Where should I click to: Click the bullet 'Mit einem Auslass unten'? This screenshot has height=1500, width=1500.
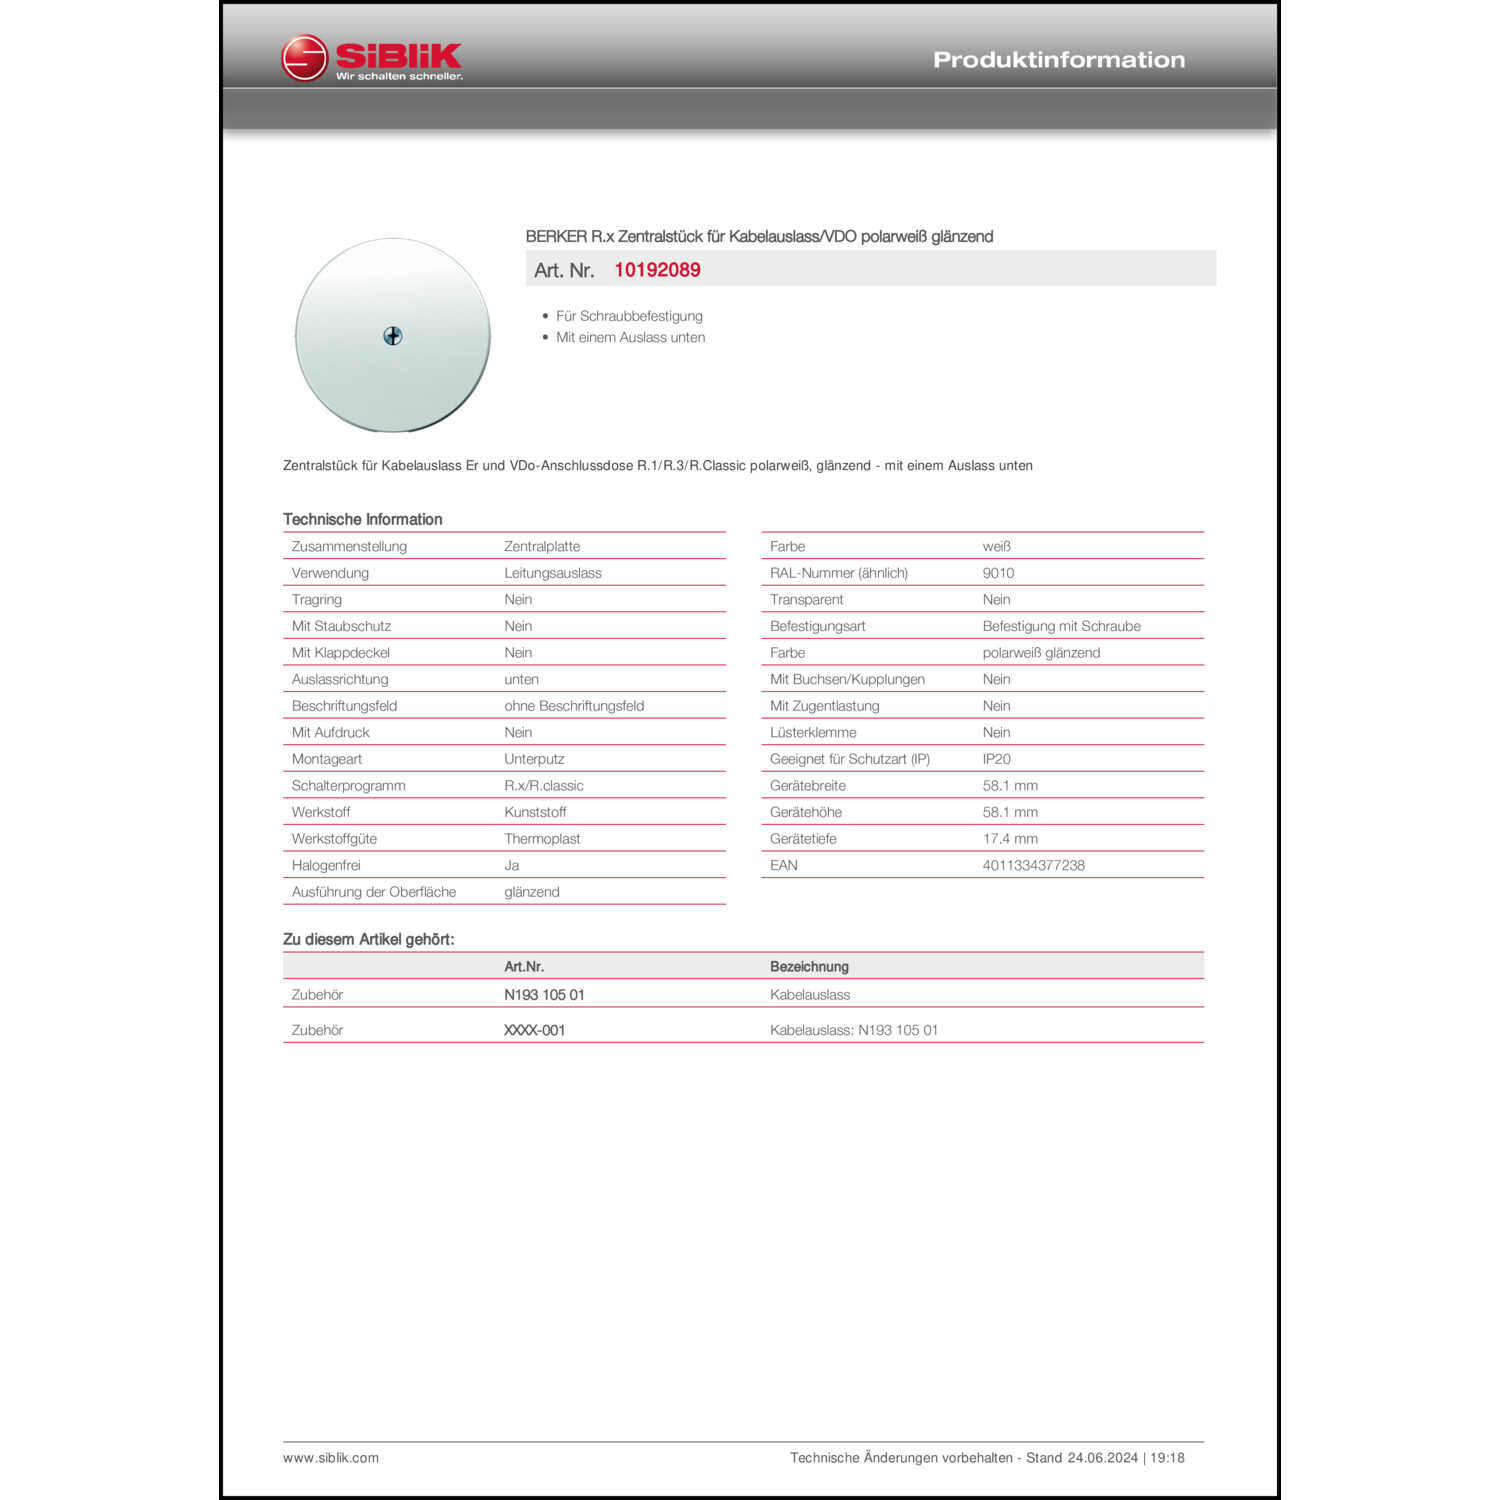tap(630, 338)
